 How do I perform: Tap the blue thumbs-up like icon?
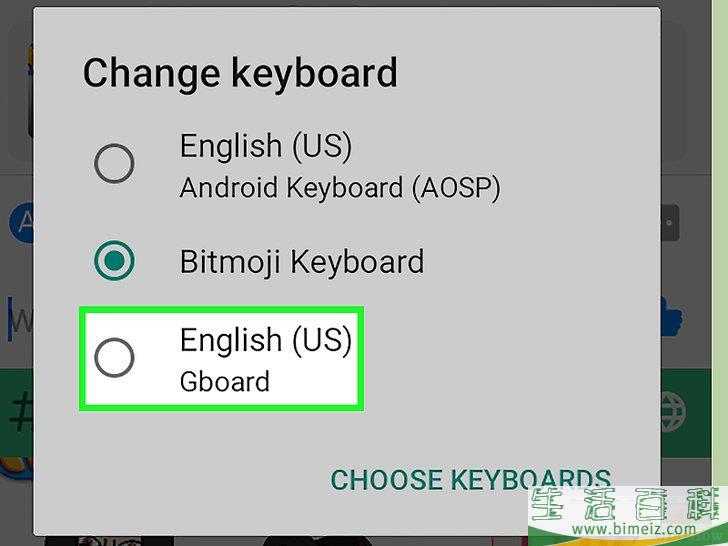point(671,318)
